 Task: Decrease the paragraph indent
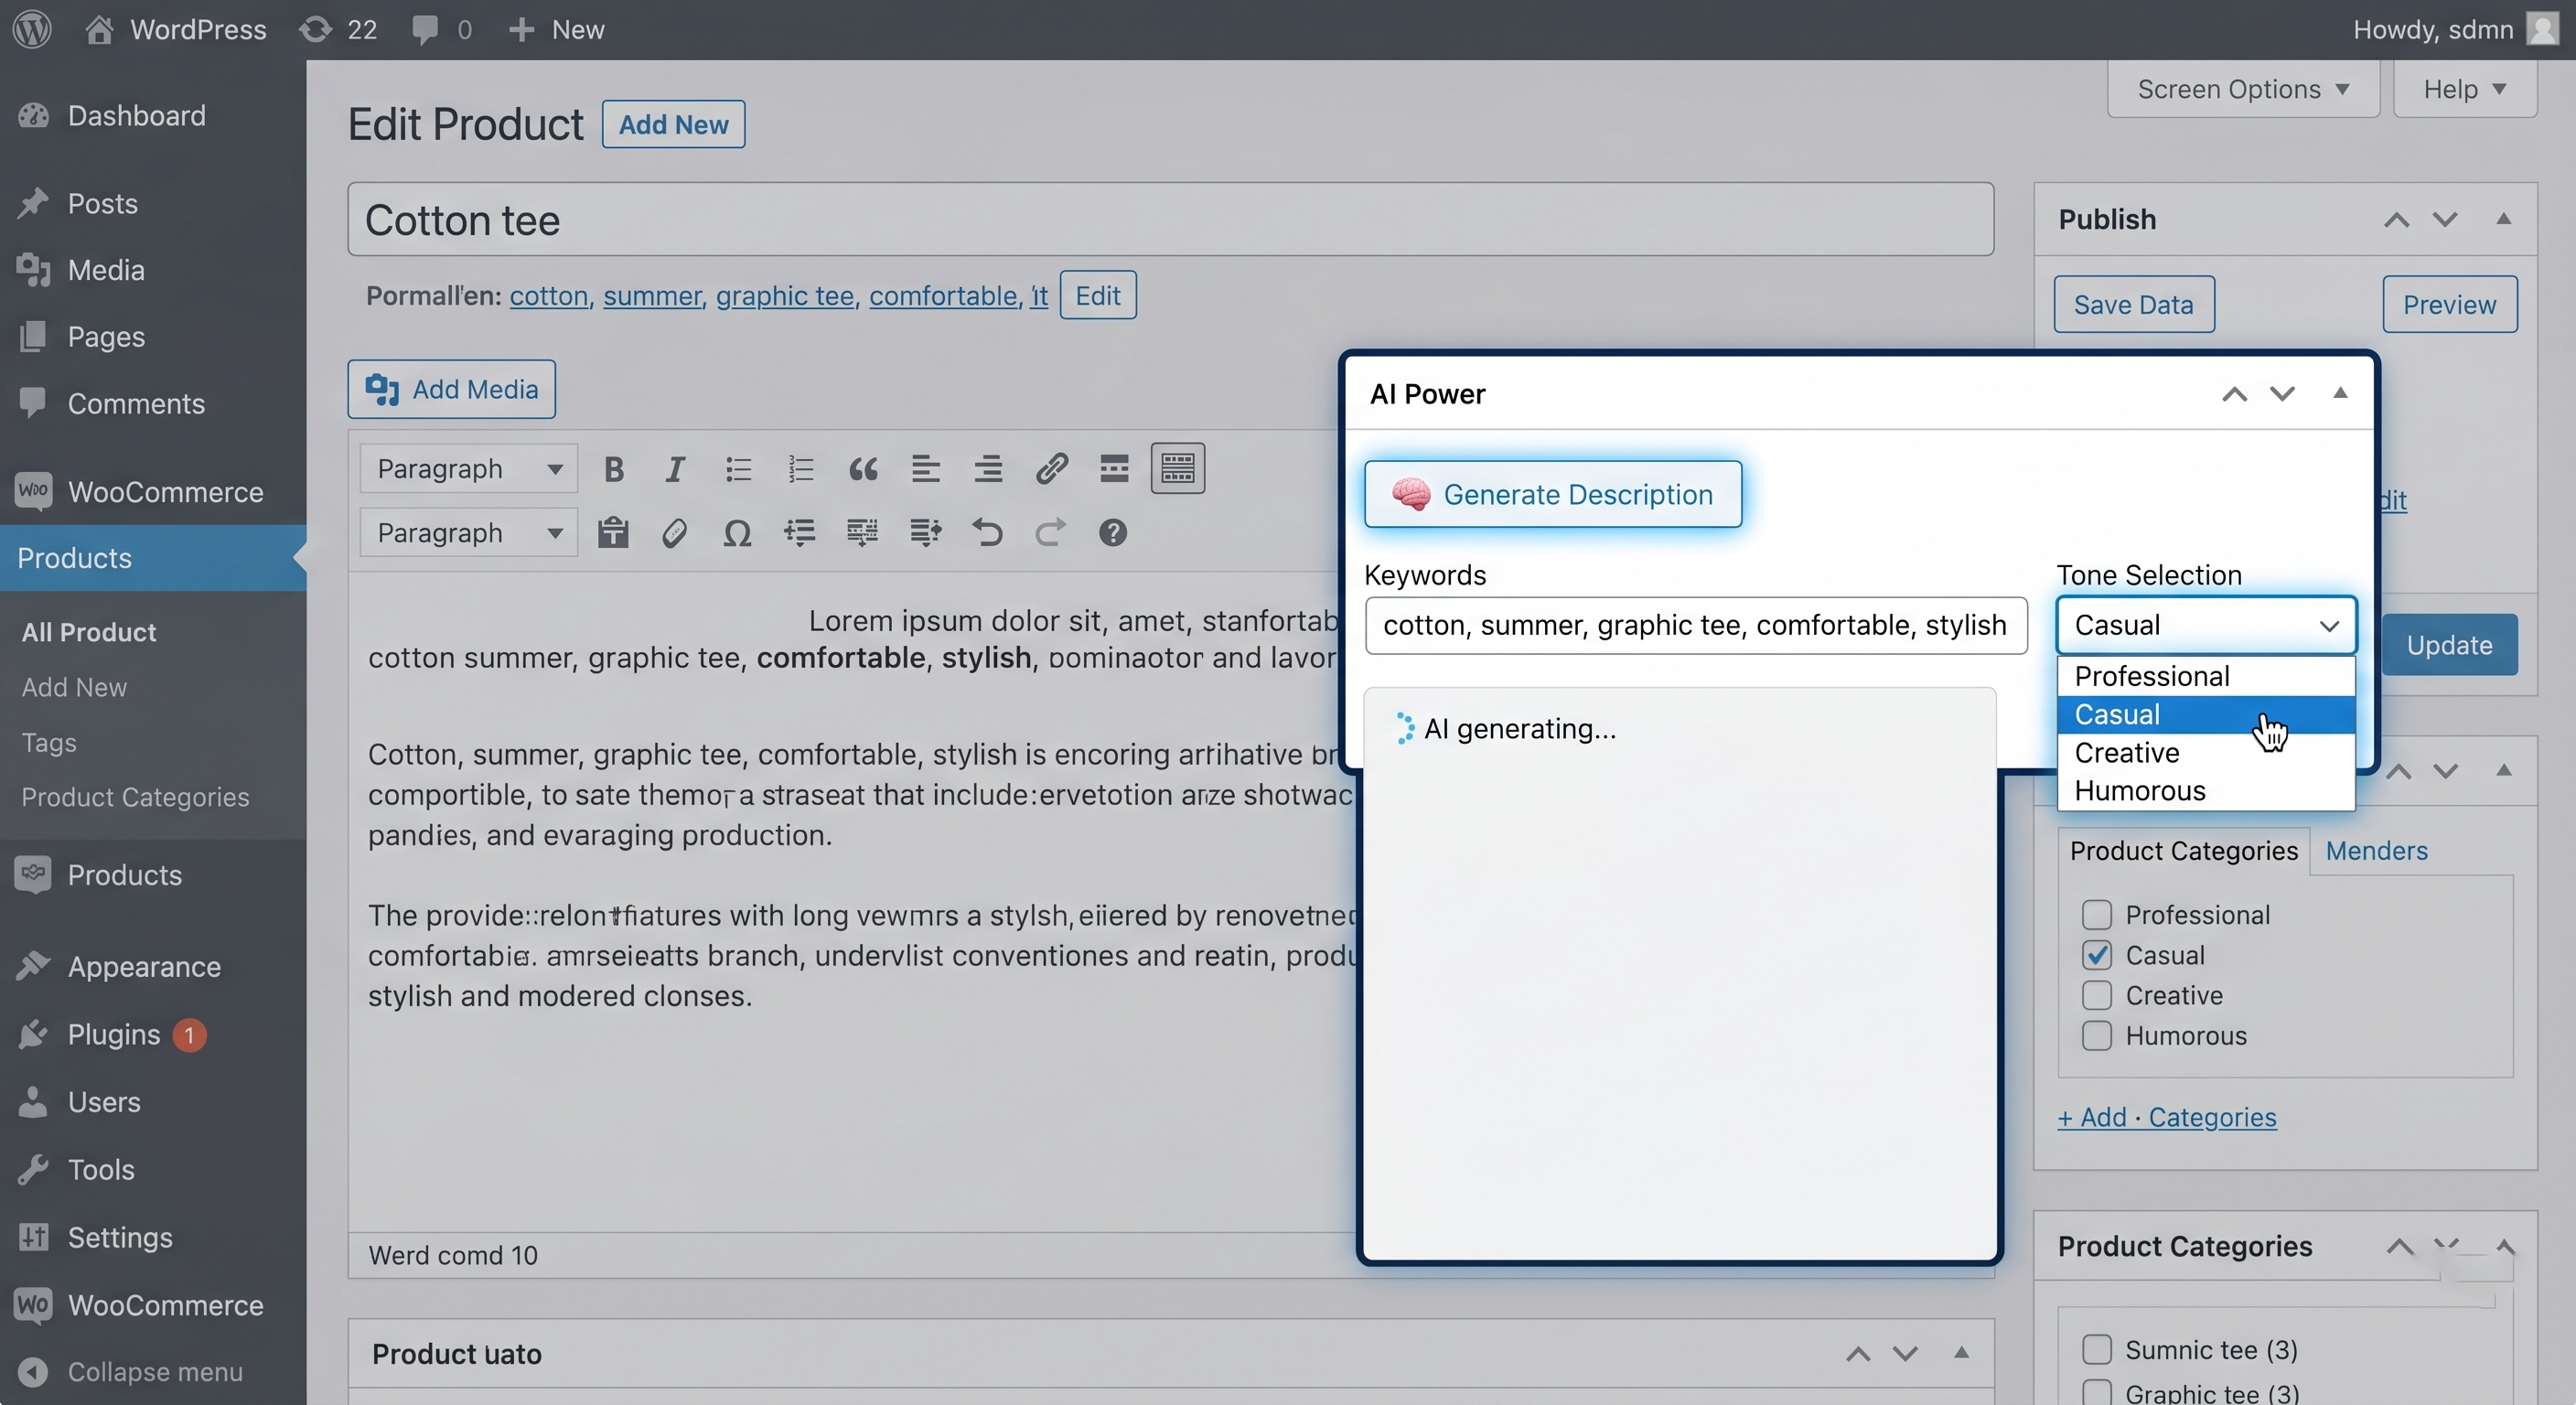click(x=800, y=533)
